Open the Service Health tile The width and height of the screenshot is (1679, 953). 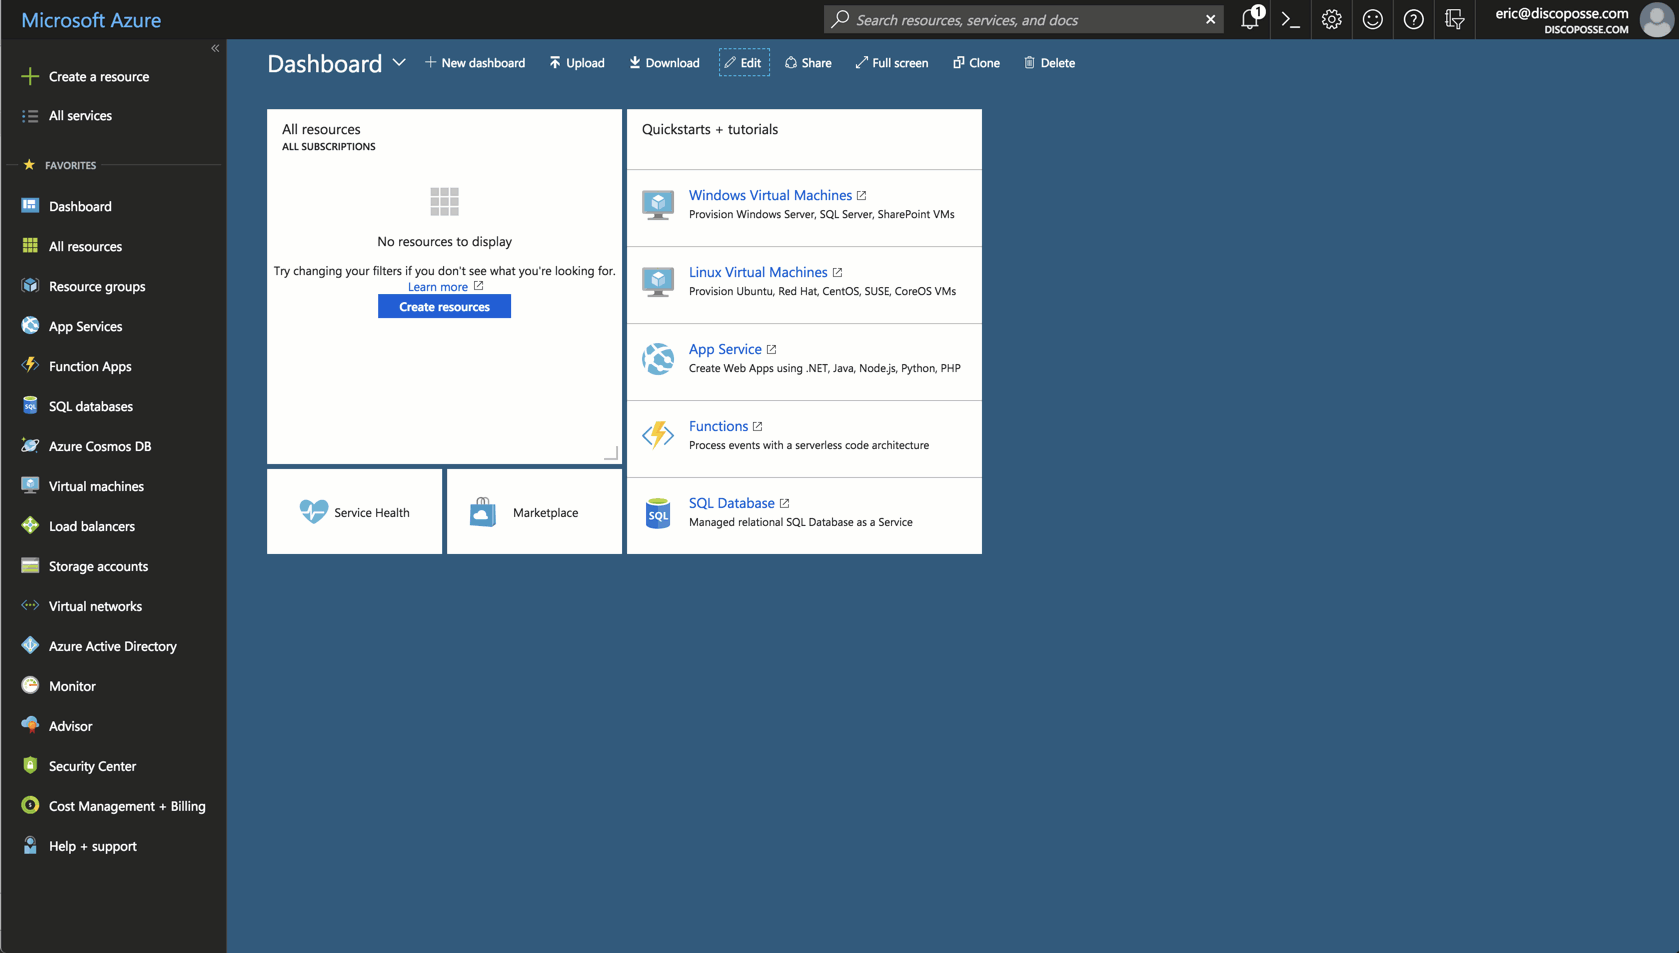click(x=355, y=512)
